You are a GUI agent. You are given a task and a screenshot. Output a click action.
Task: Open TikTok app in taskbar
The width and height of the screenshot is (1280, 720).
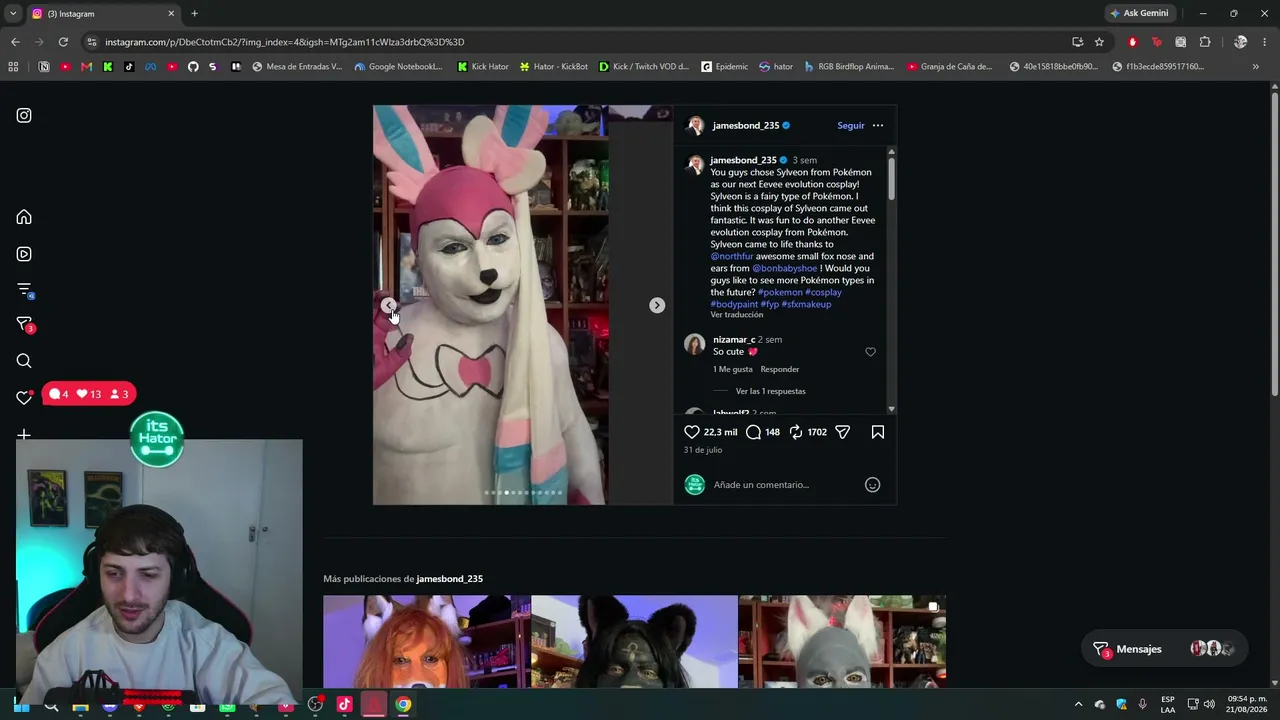pos(345,705)
